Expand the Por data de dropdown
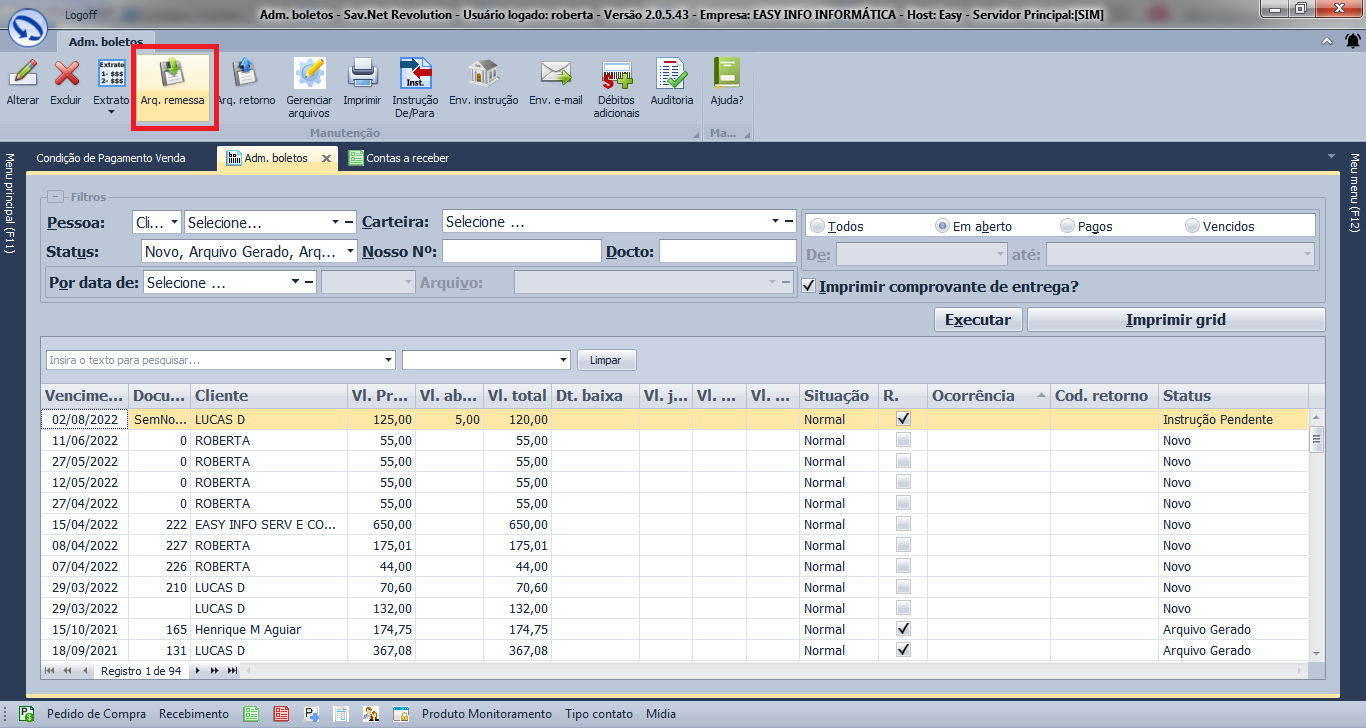The width and height of the screenshot is (1366, 728). (295, 283)
